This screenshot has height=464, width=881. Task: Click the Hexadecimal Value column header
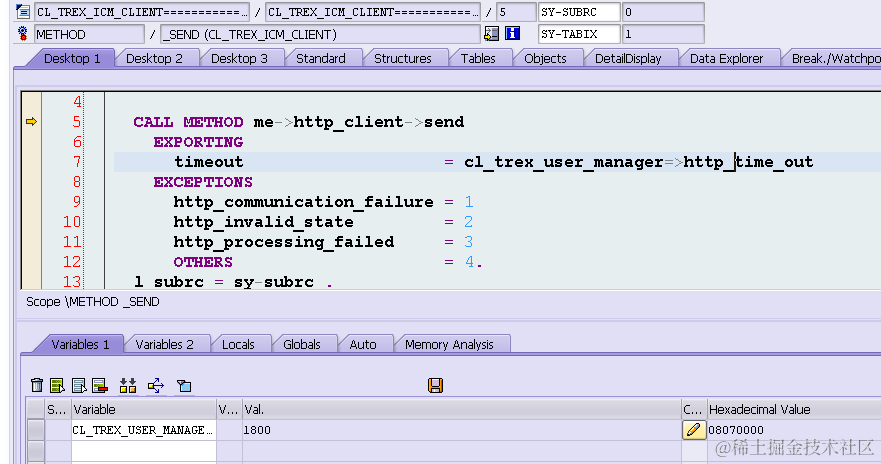coord(793,410)
